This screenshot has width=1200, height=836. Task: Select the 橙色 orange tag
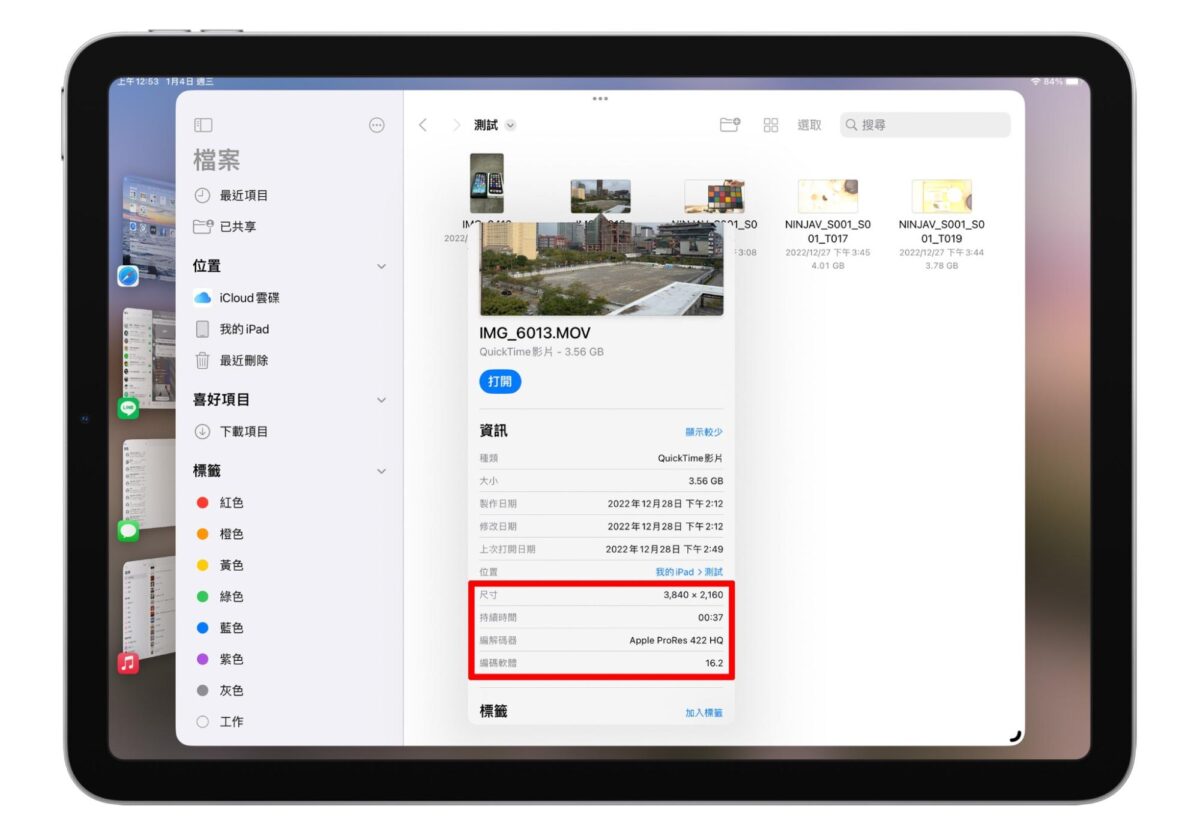pos(221,534)
